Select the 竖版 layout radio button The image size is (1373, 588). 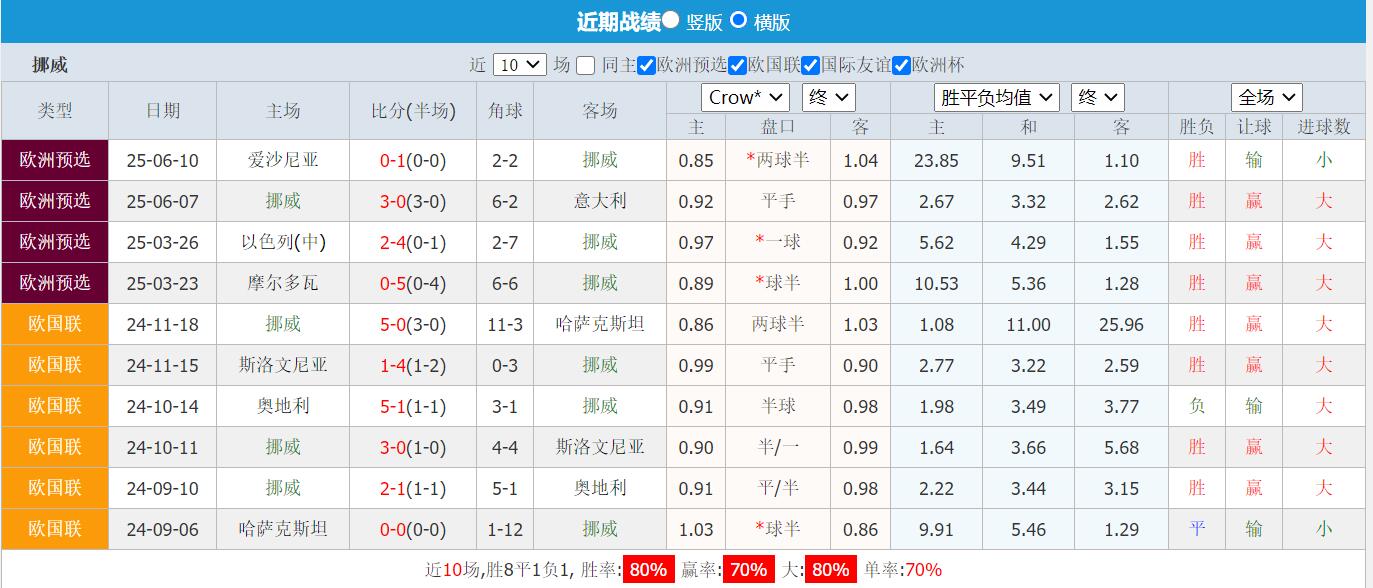click(671, 21)
